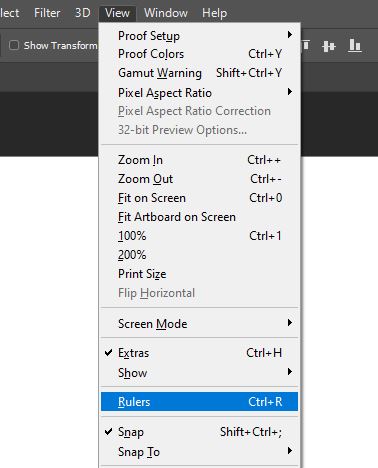
Task: Choose Proof Colors menu item
Action: [199, 54]
